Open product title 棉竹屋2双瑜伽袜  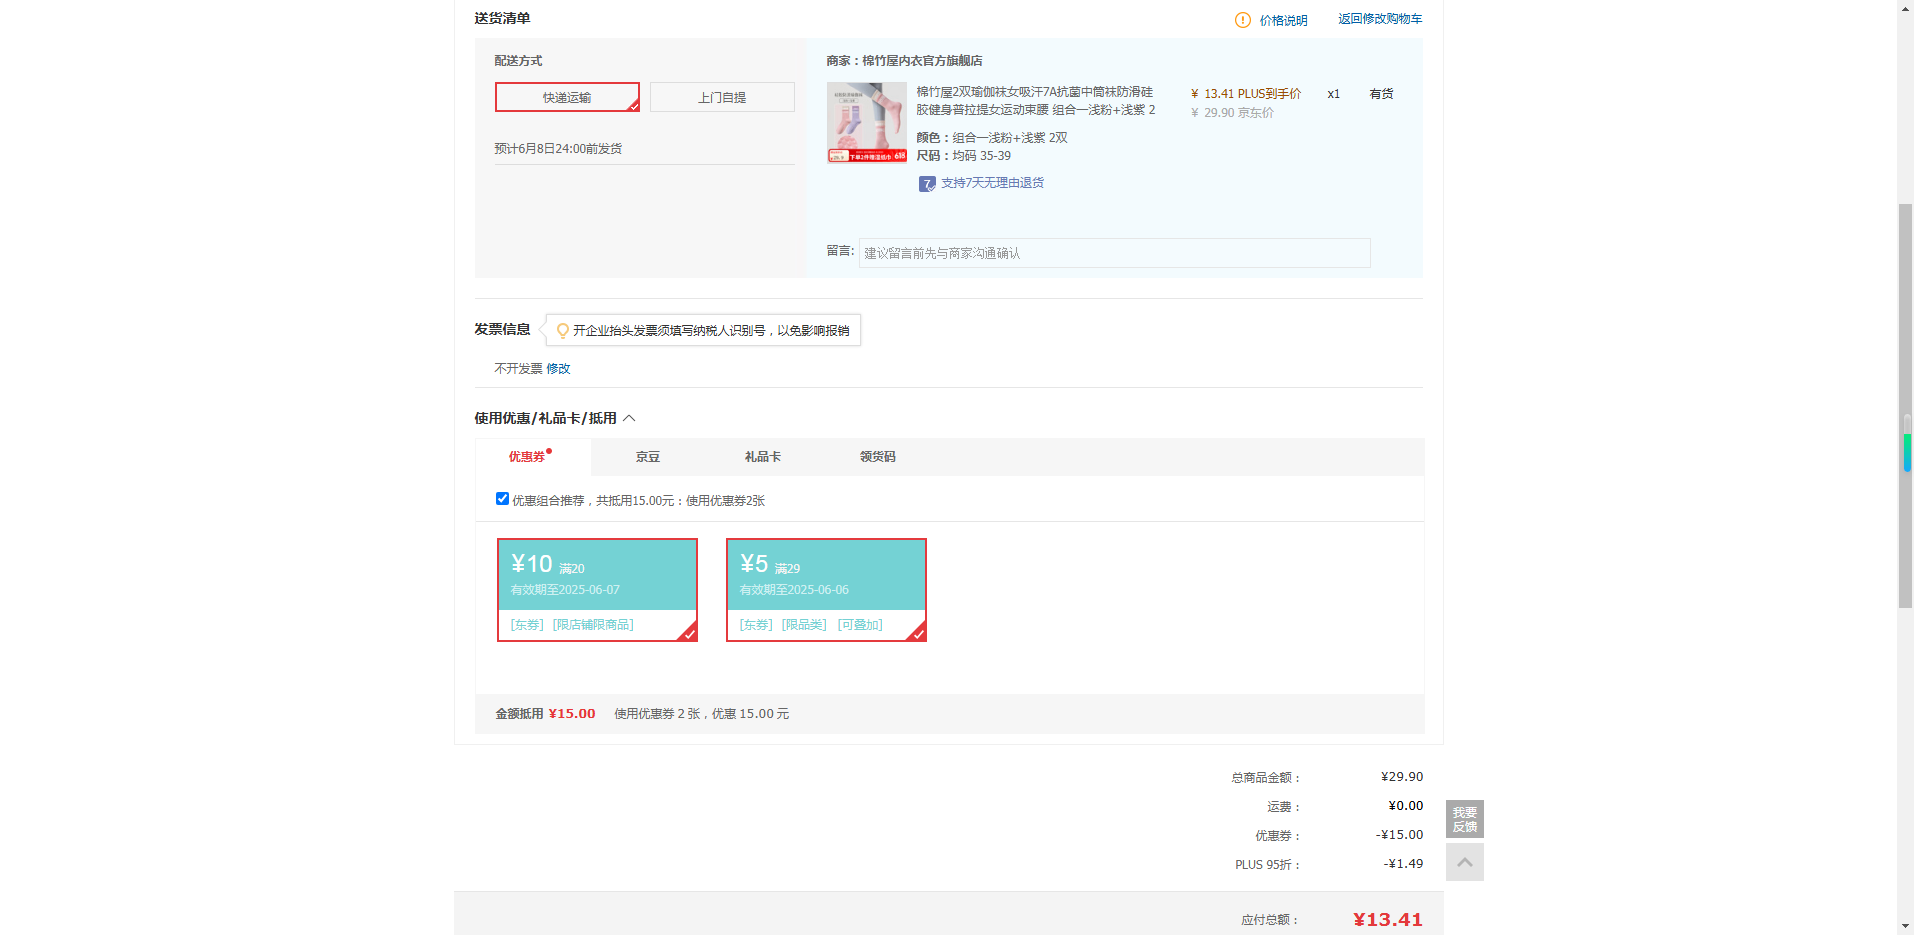(1035, 101)
